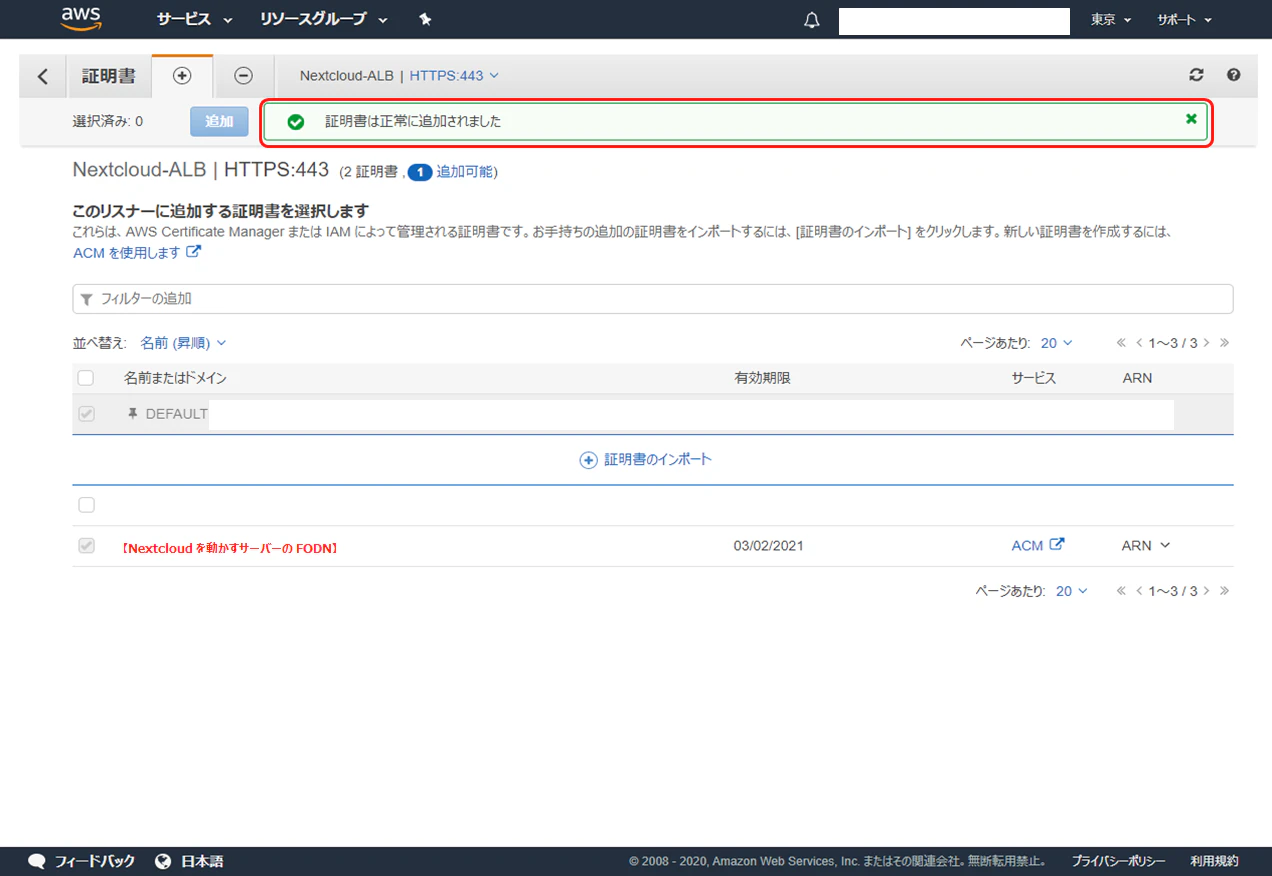Image resolution: width=1272 pixels, height=876 pixels.
Task: Jump to last page in the bottom pager
Action: tap(1224, 591)
